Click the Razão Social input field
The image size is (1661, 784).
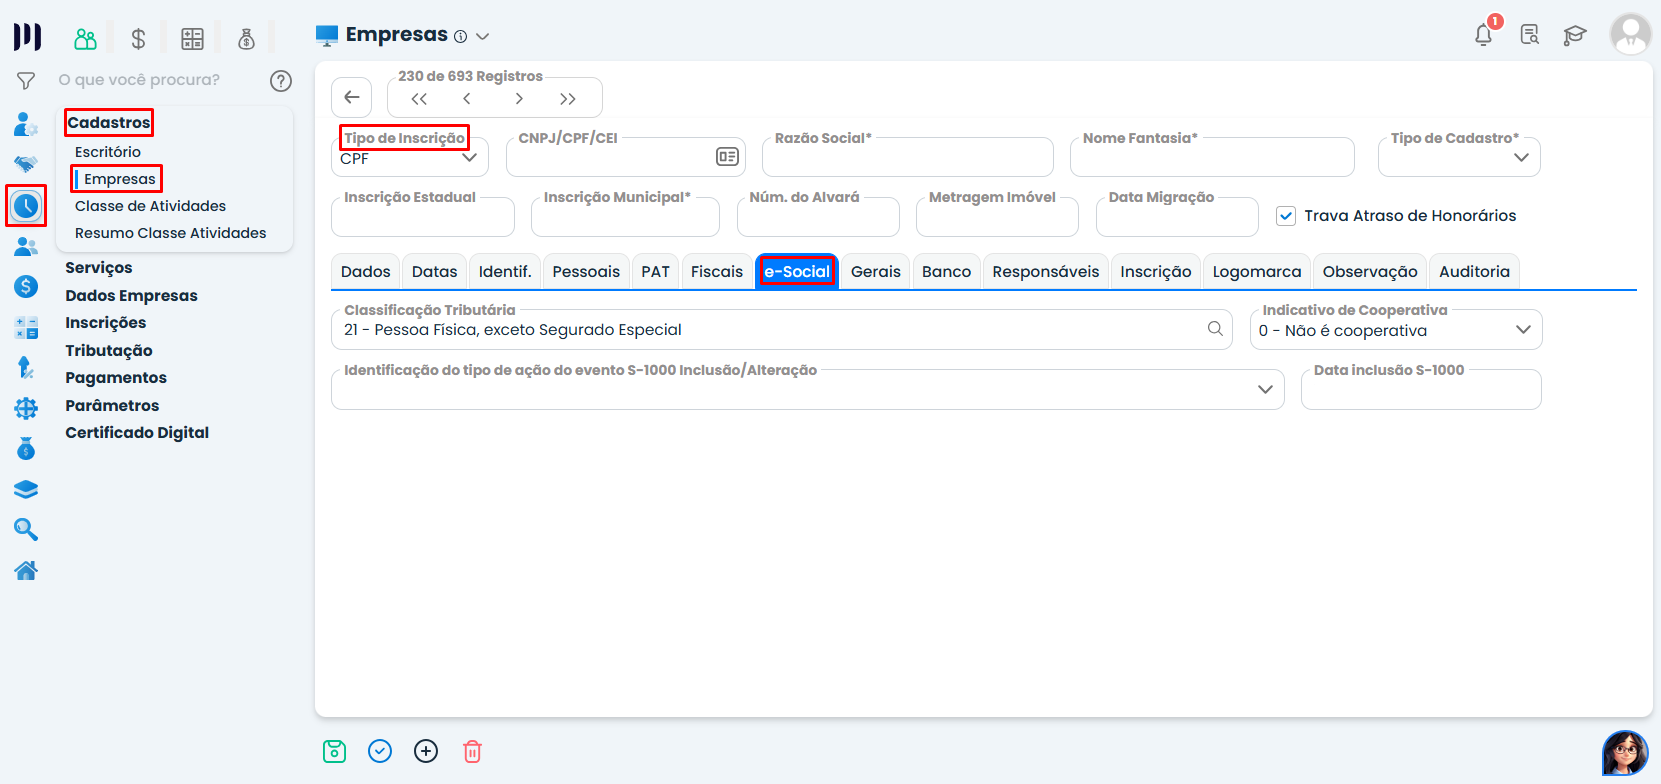coord(907,160)
